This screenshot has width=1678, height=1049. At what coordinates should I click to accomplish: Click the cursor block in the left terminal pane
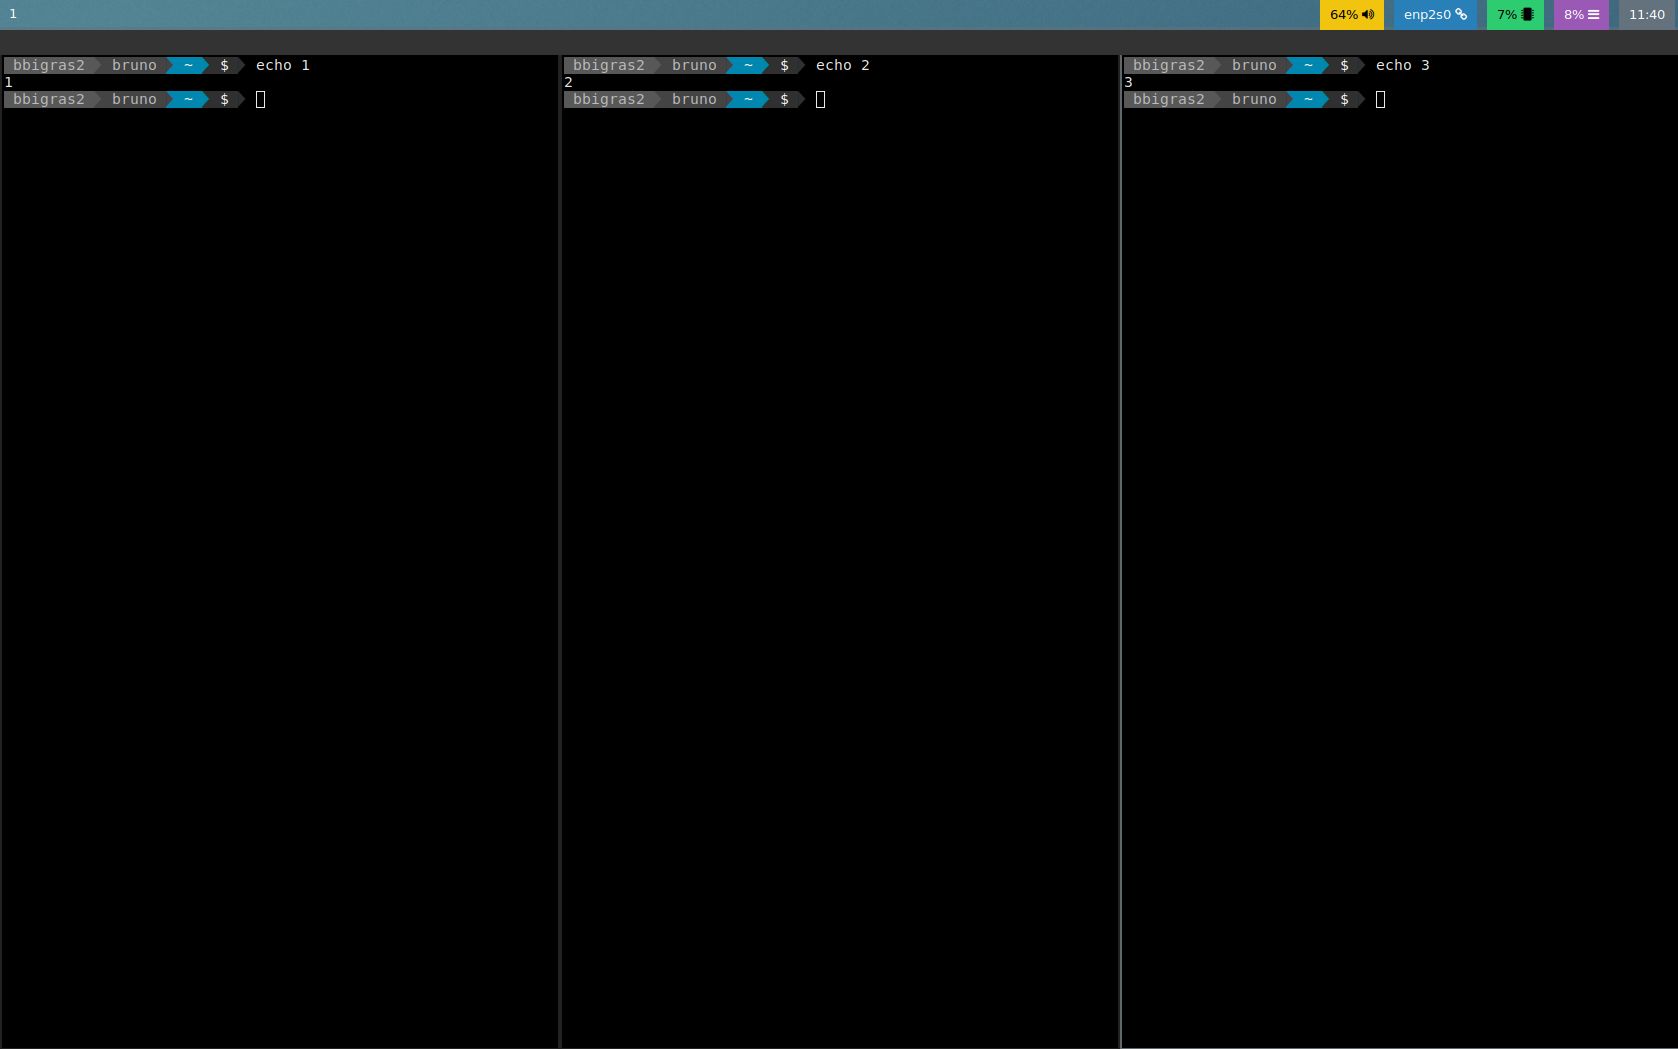pos(261,99)
